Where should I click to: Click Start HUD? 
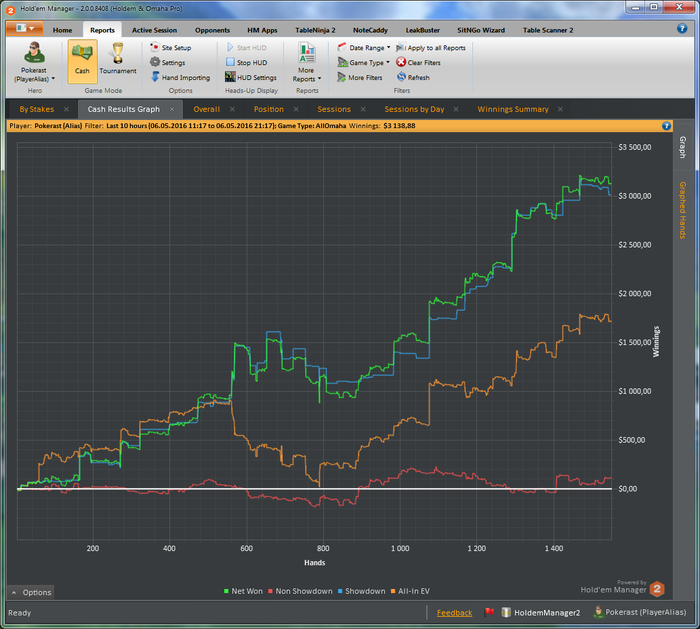coord(246,48)
